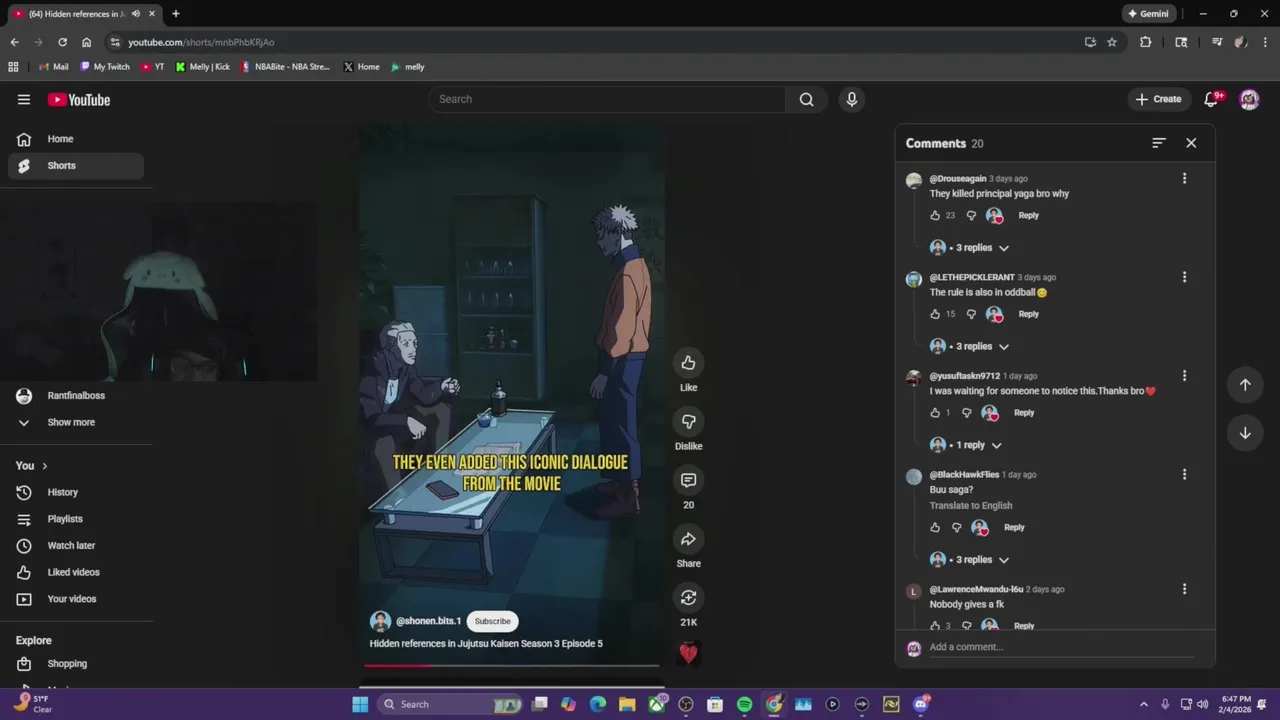Go to the YouTube logo home
This screenshot has height=720, width=1280.
79,99
